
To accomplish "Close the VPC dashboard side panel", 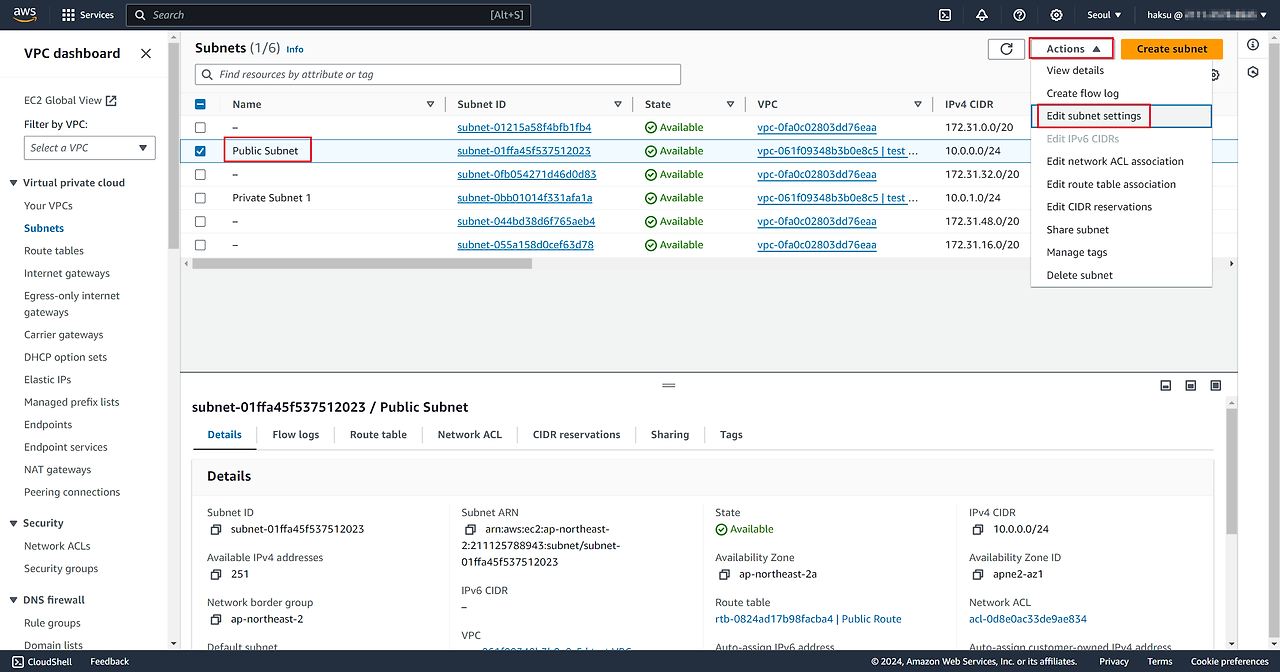I will coord(146,54).
